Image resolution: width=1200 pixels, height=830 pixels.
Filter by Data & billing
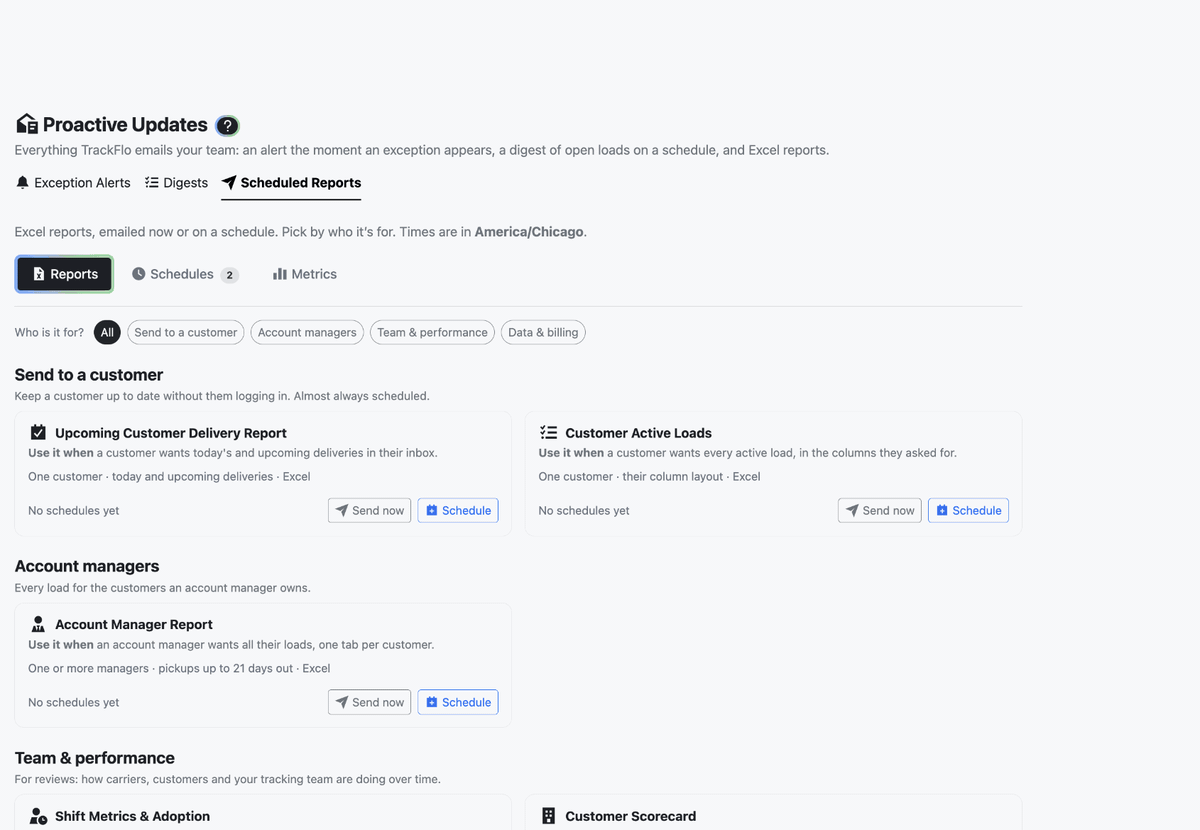[x=543, y=332]
